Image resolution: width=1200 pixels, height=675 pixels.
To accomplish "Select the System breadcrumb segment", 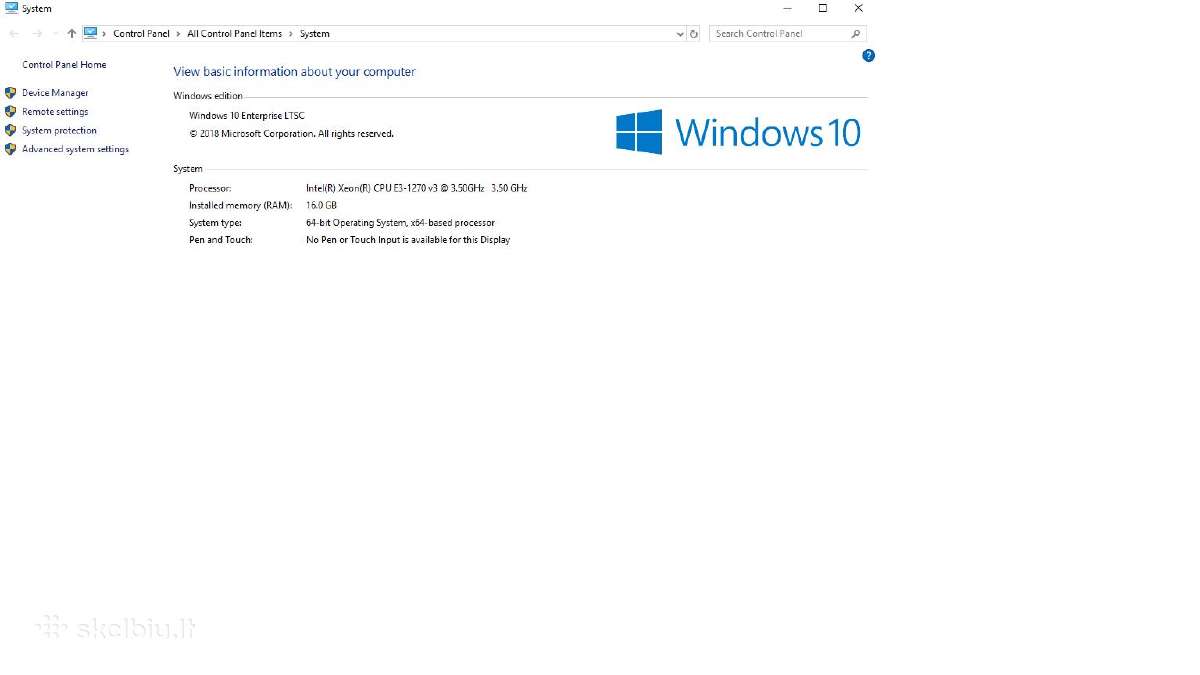I will pos(315,34).
